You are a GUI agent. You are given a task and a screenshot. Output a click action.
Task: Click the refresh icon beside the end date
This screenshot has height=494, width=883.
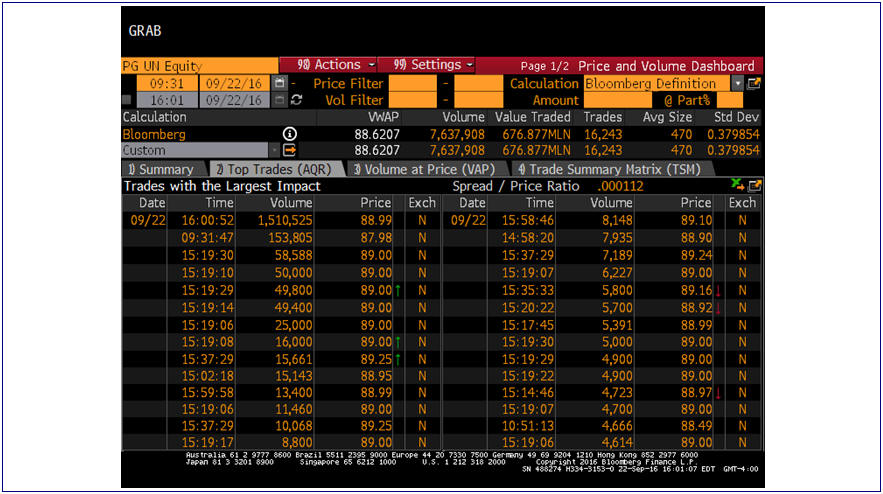click(x=296, y=100)
